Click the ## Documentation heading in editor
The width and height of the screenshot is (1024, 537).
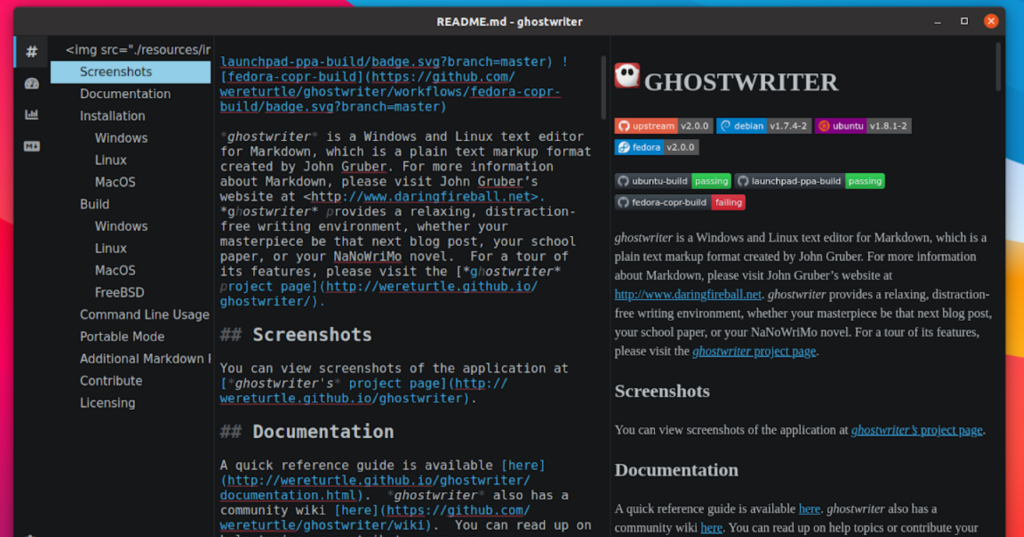coord(307,432)
